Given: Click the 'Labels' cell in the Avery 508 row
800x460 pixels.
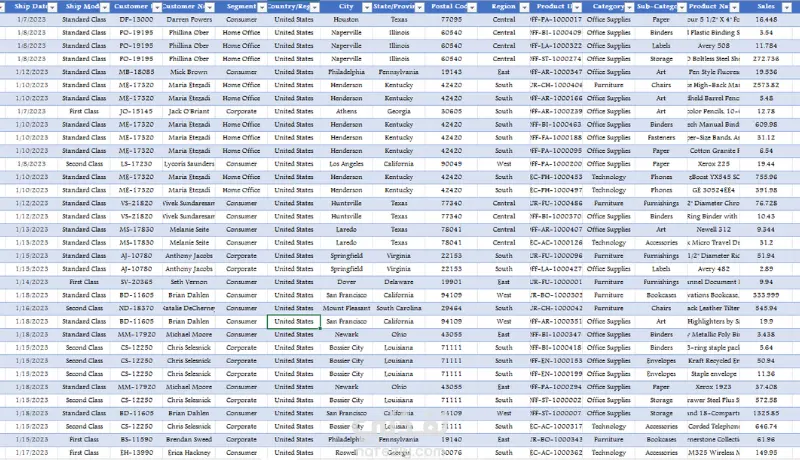Looking at the screenshot, I should click(661, 46).
